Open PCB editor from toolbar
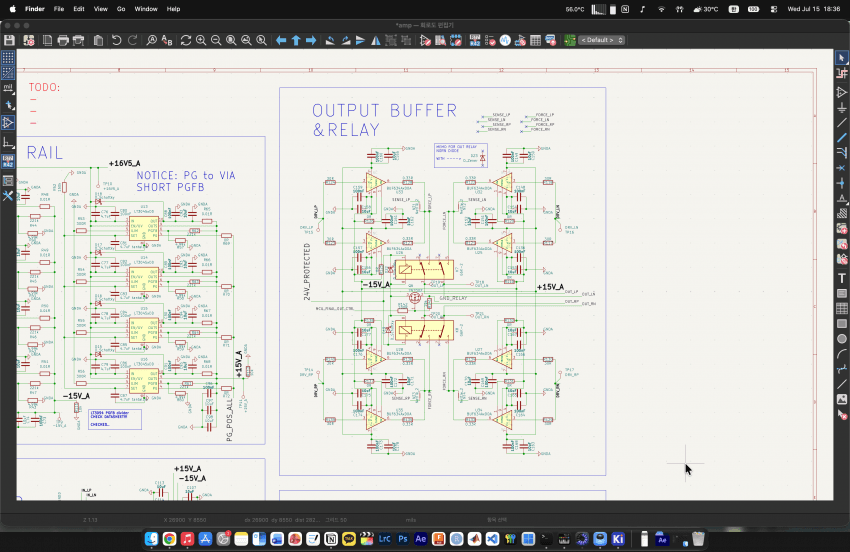The width and height of the screenshot is (850, 552). pos(570,40)
